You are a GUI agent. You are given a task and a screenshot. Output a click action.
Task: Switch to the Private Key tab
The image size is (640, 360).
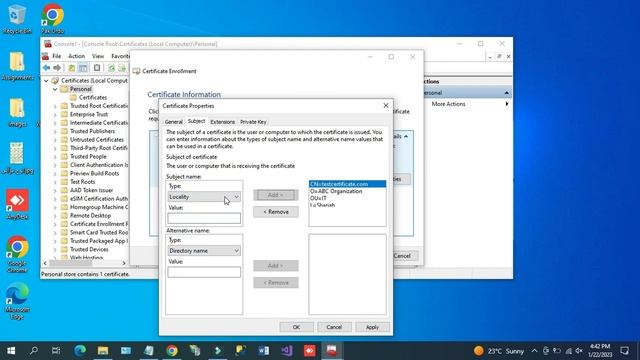click(253, 122)
